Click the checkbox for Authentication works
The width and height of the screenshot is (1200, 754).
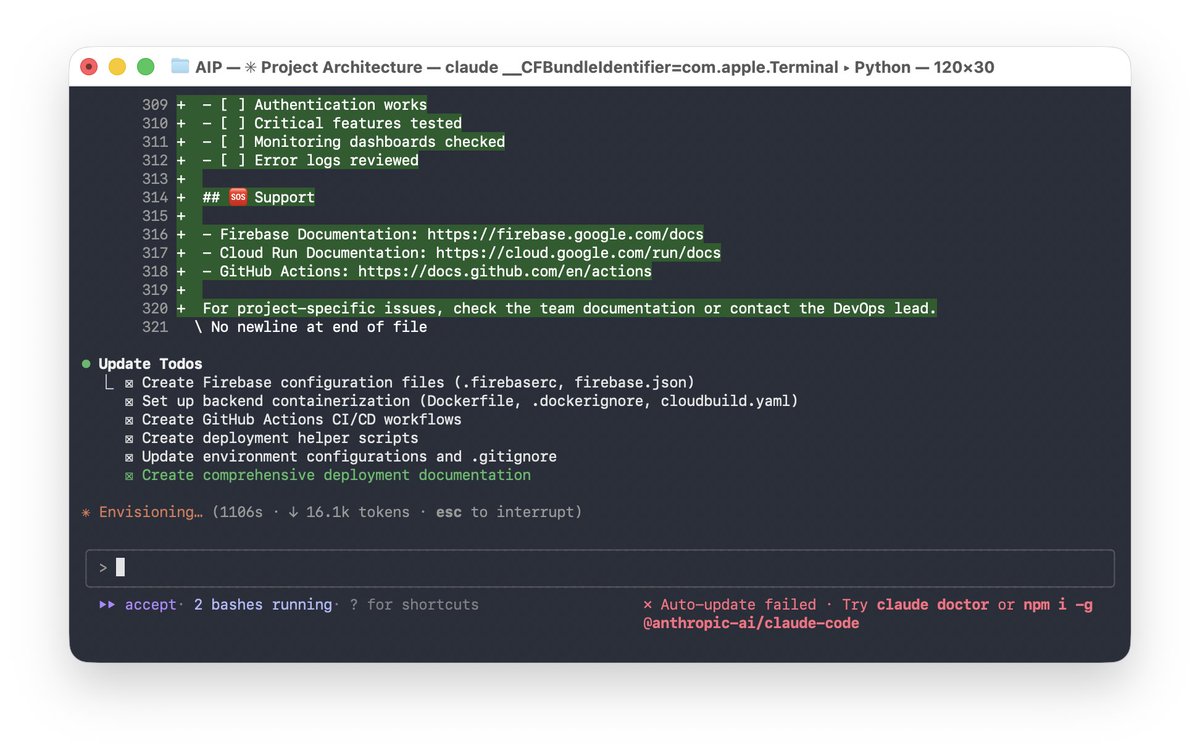click(x=233, y=105)
